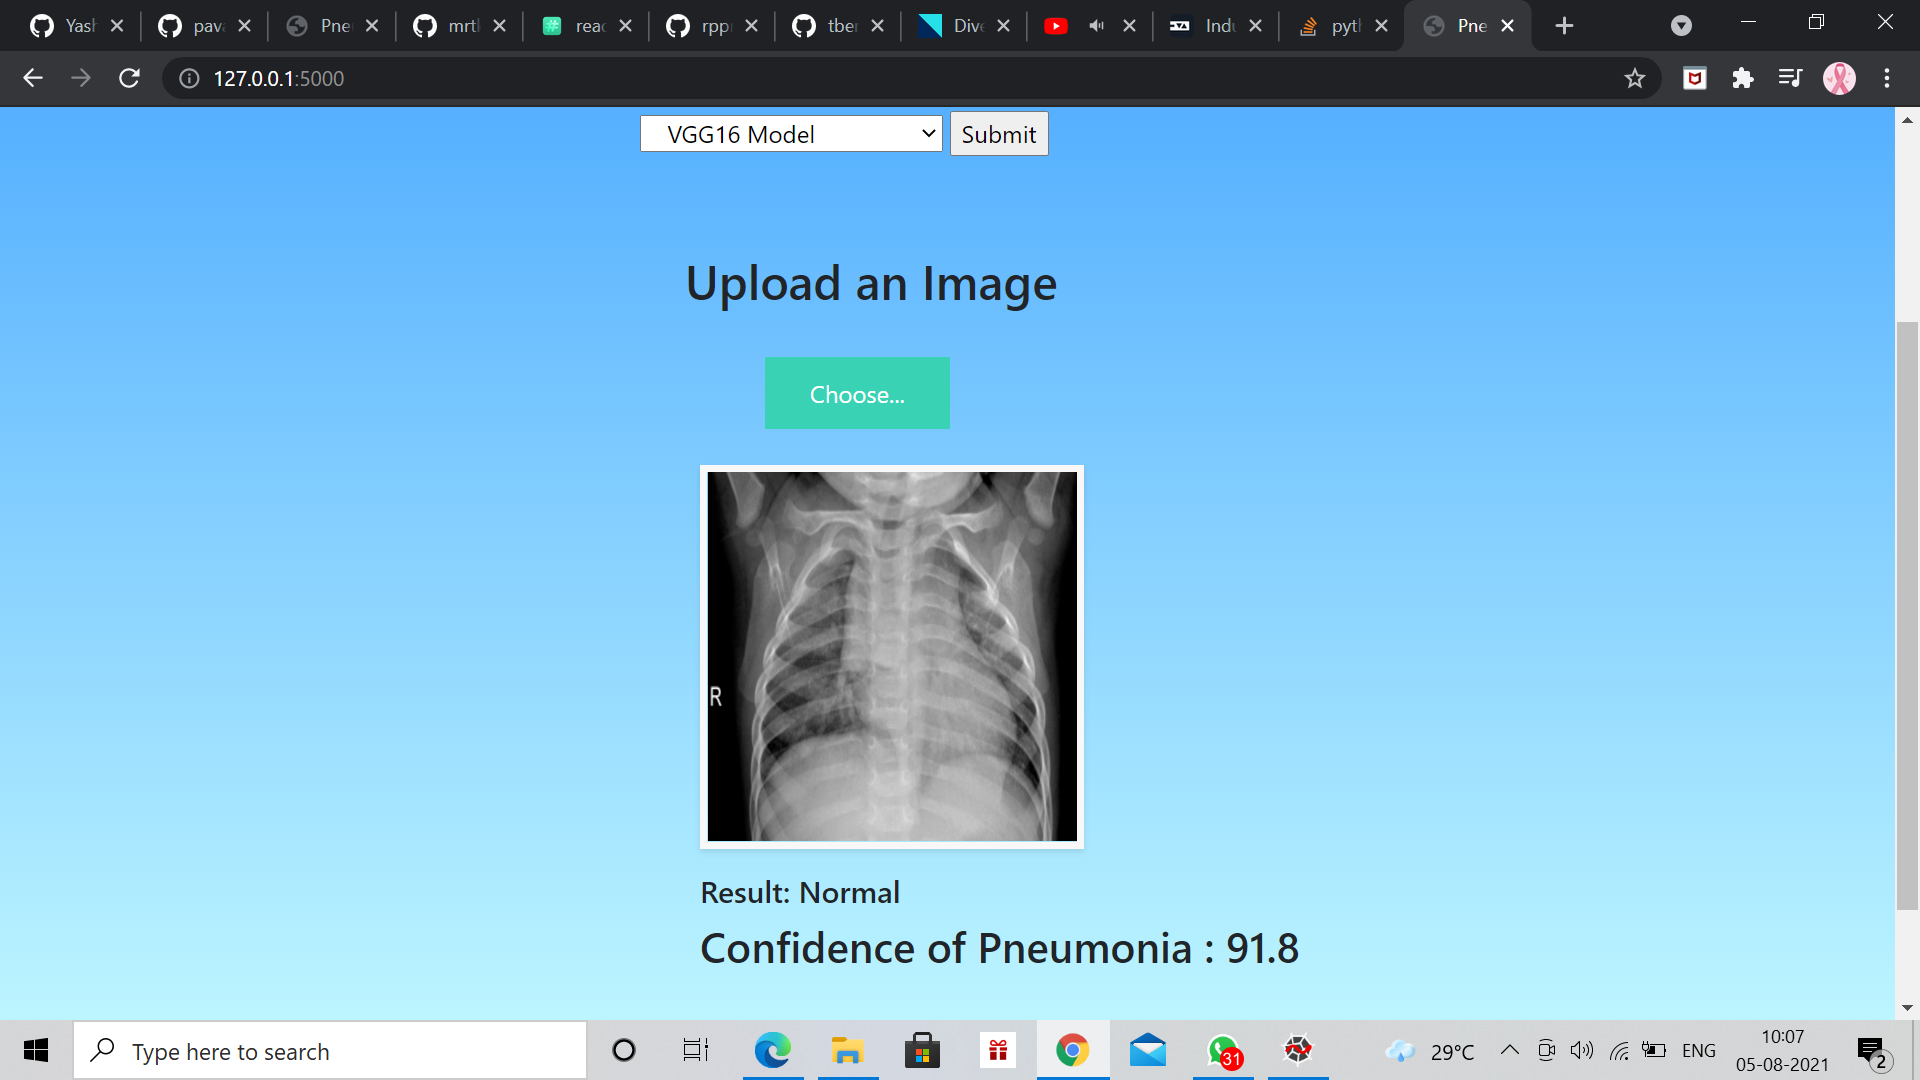The image size is (1920, 1080).
Task: Open the extensions puzzle icon
Action: [x=1743, y=78]
